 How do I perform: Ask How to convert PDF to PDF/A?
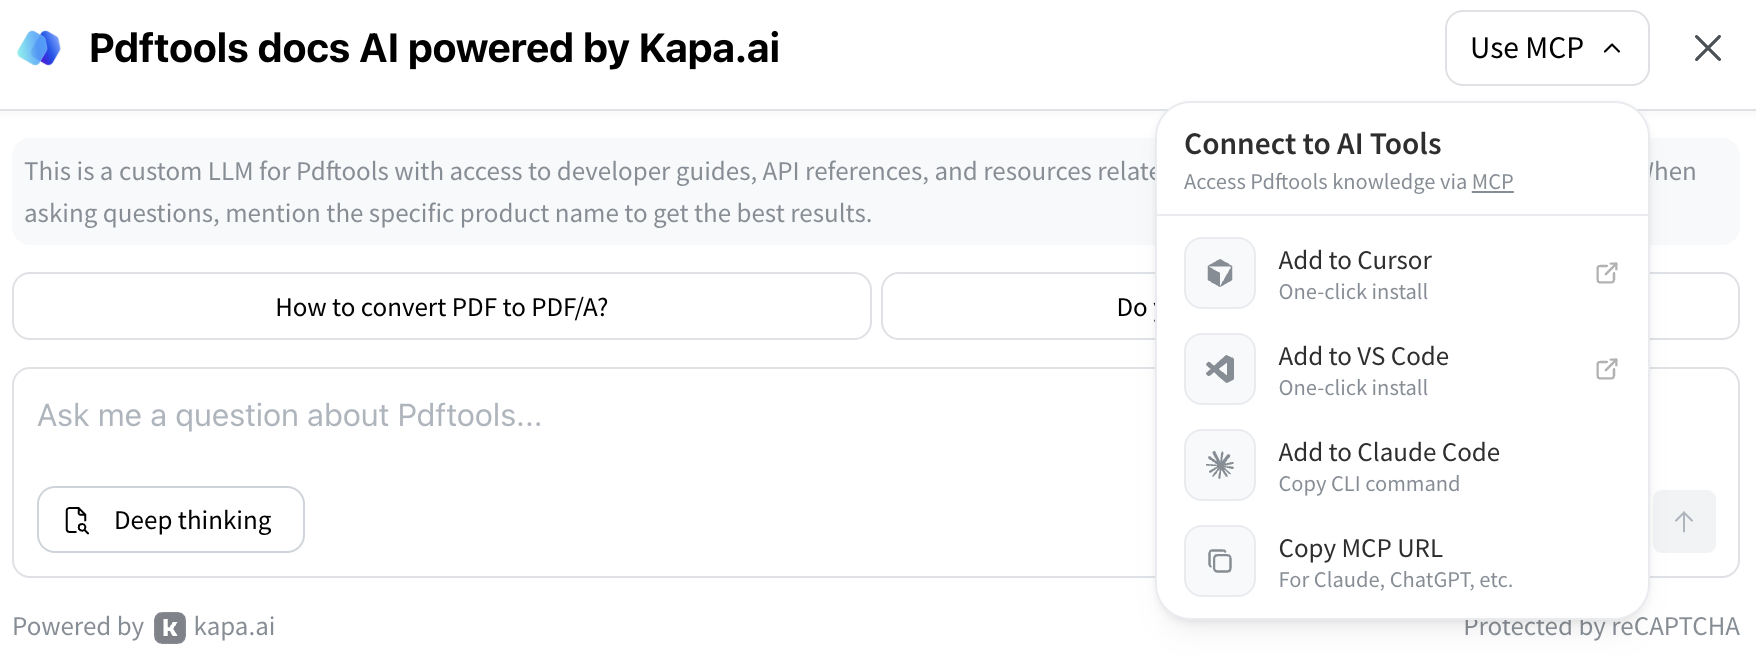[x=442, y=307]
